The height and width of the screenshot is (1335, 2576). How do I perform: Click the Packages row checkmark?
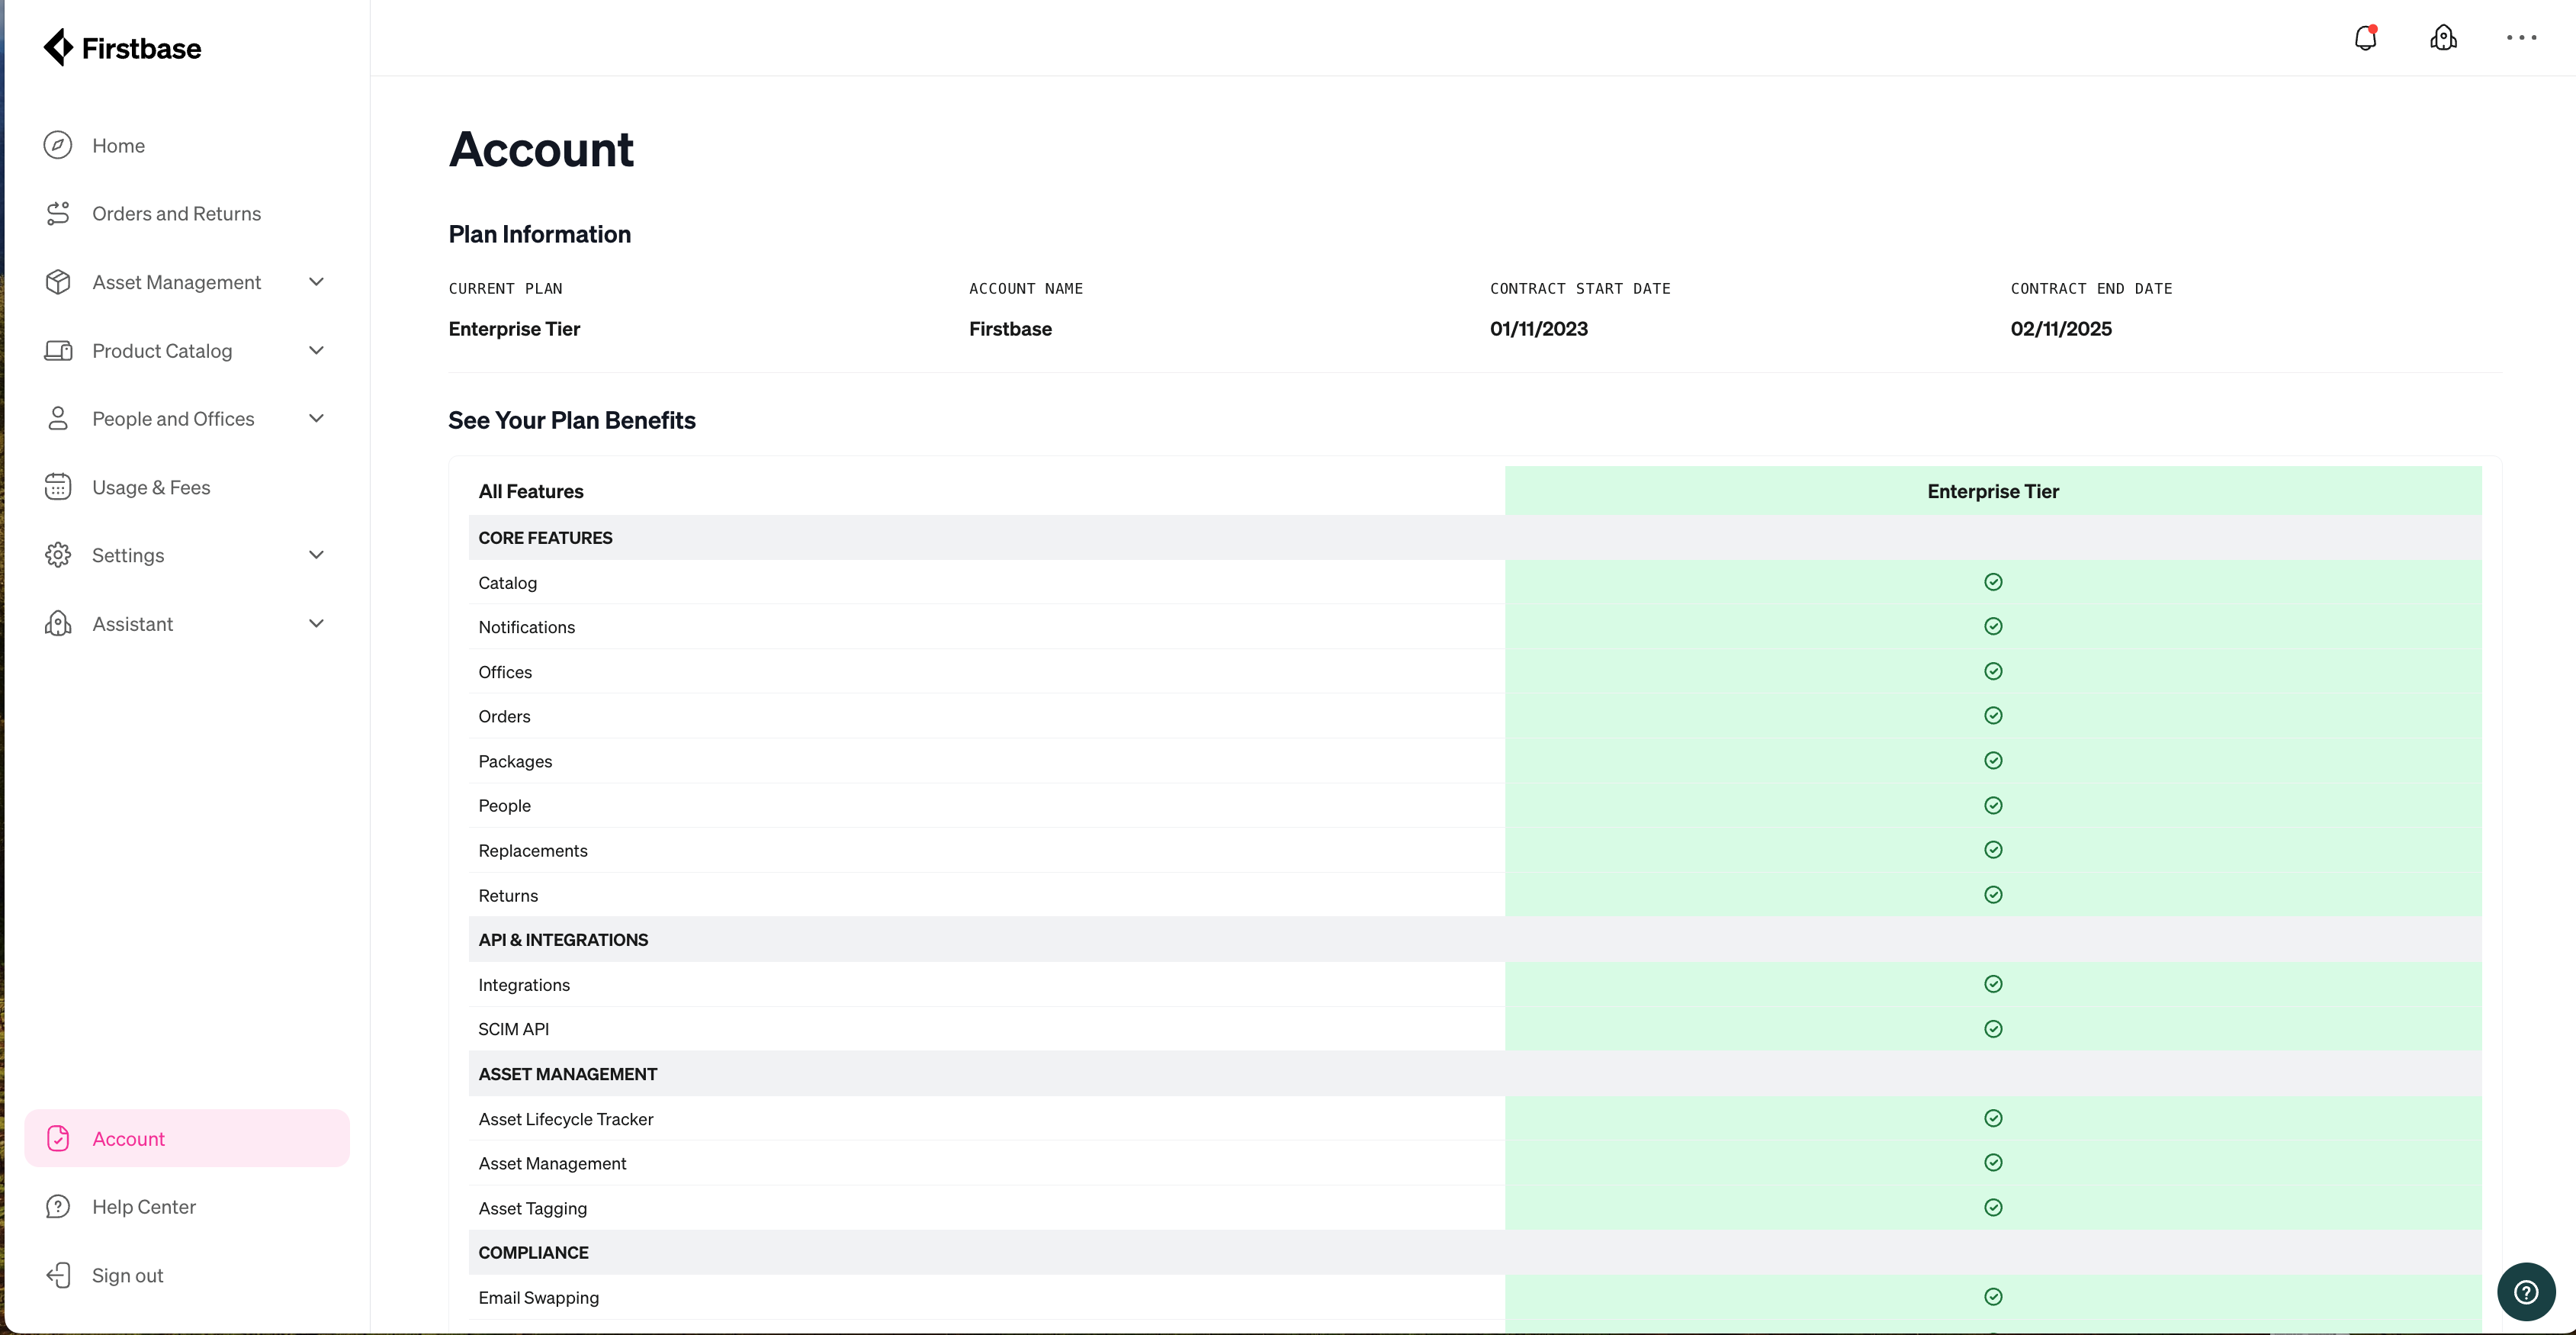[x=1993, y=760]
